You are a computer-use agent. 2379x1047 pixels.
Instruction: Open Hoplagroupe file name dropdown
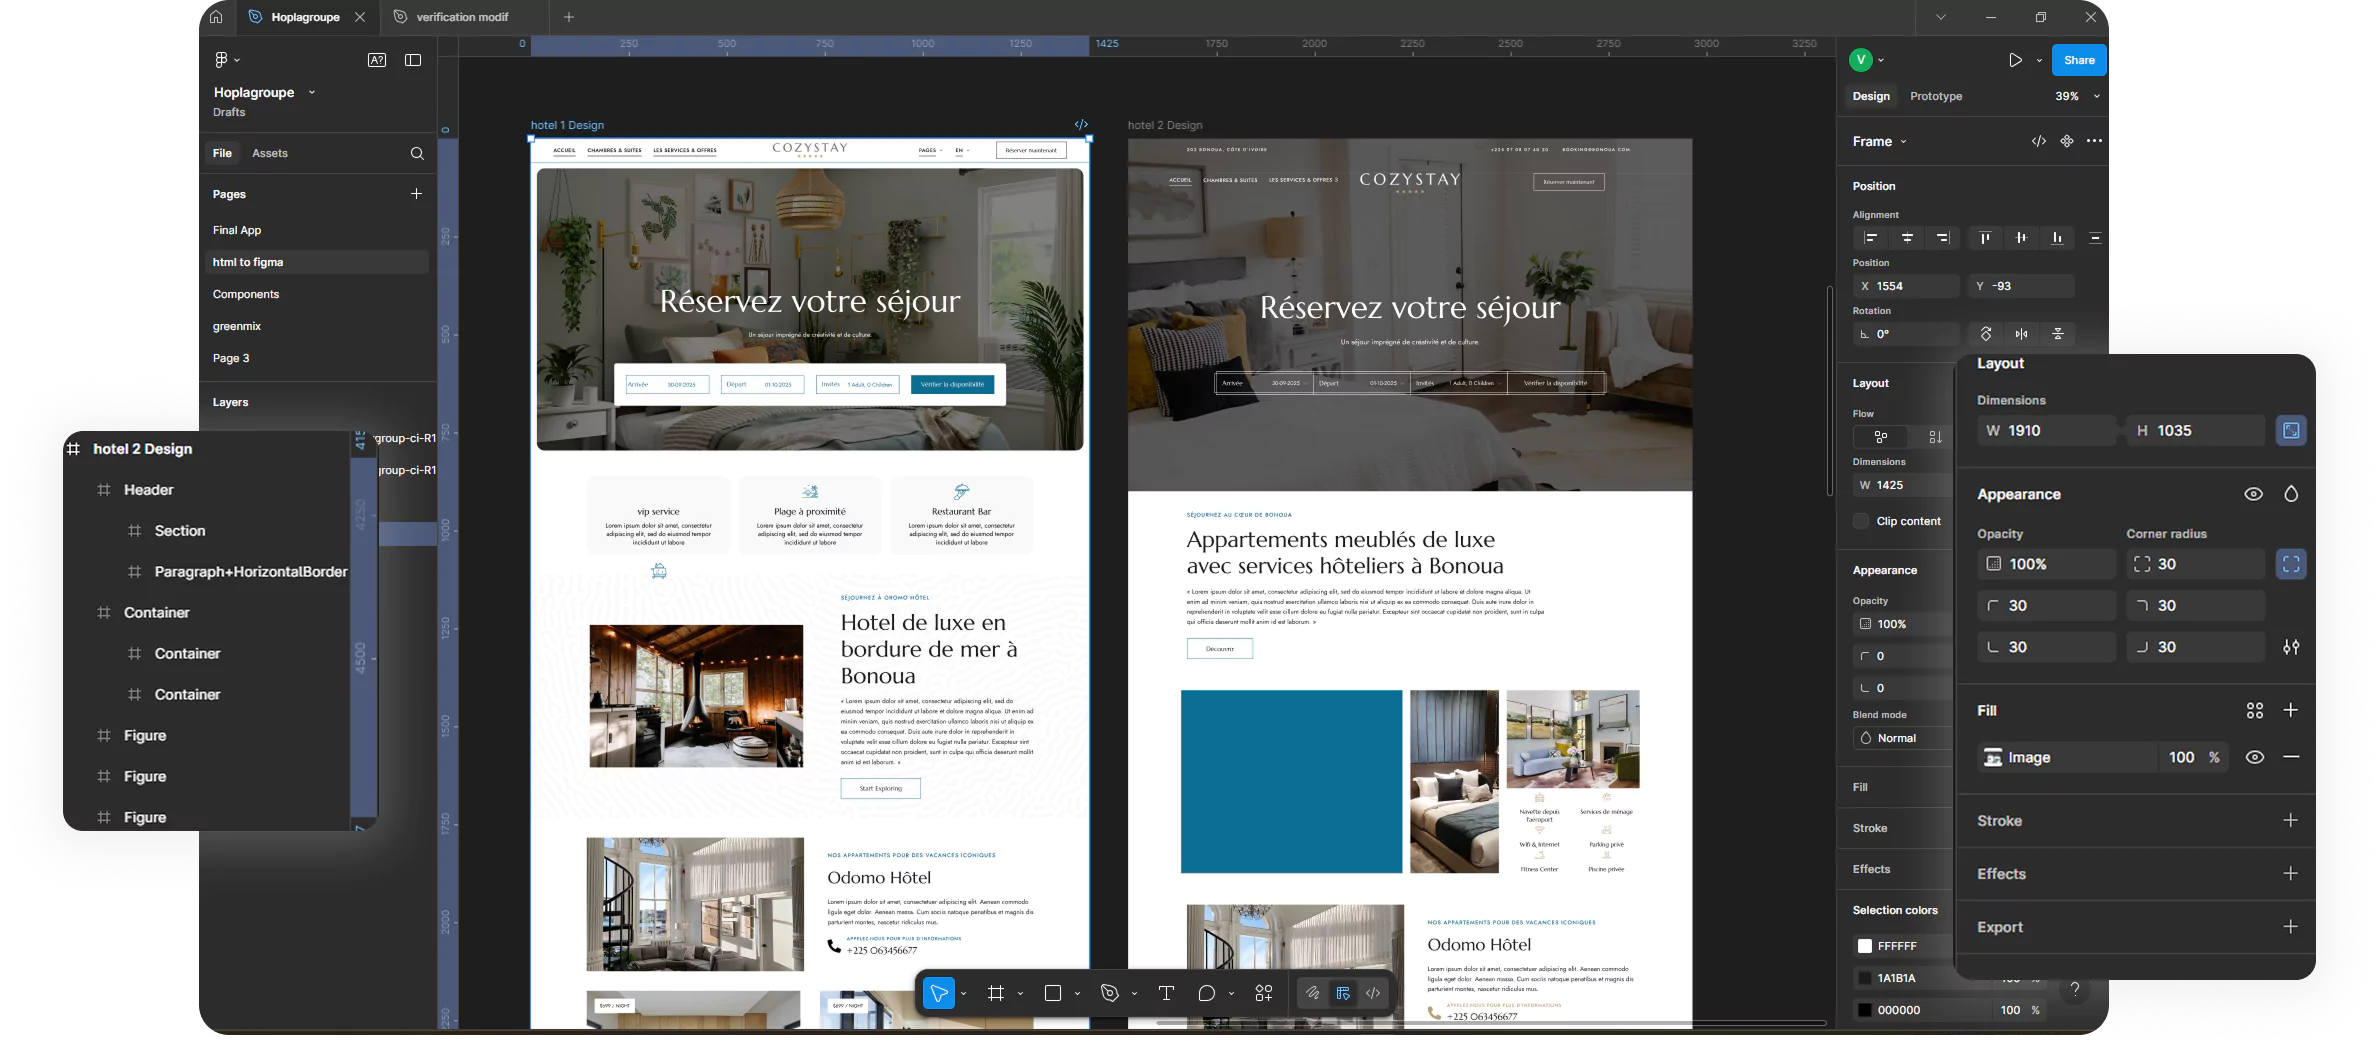click(x=312, y=92)
